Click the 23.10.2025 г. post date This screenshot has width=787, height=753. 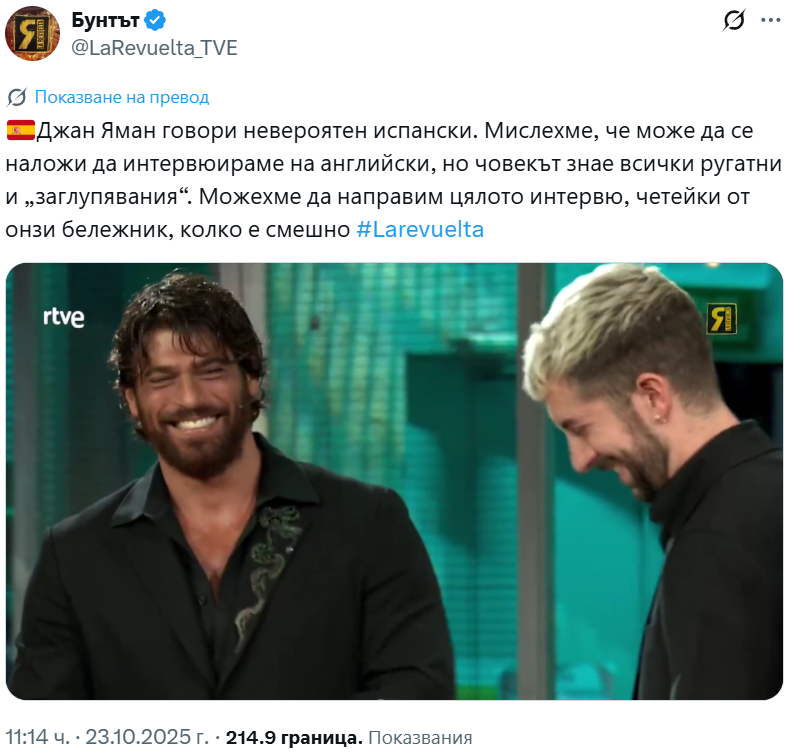(x=147, y=737)
